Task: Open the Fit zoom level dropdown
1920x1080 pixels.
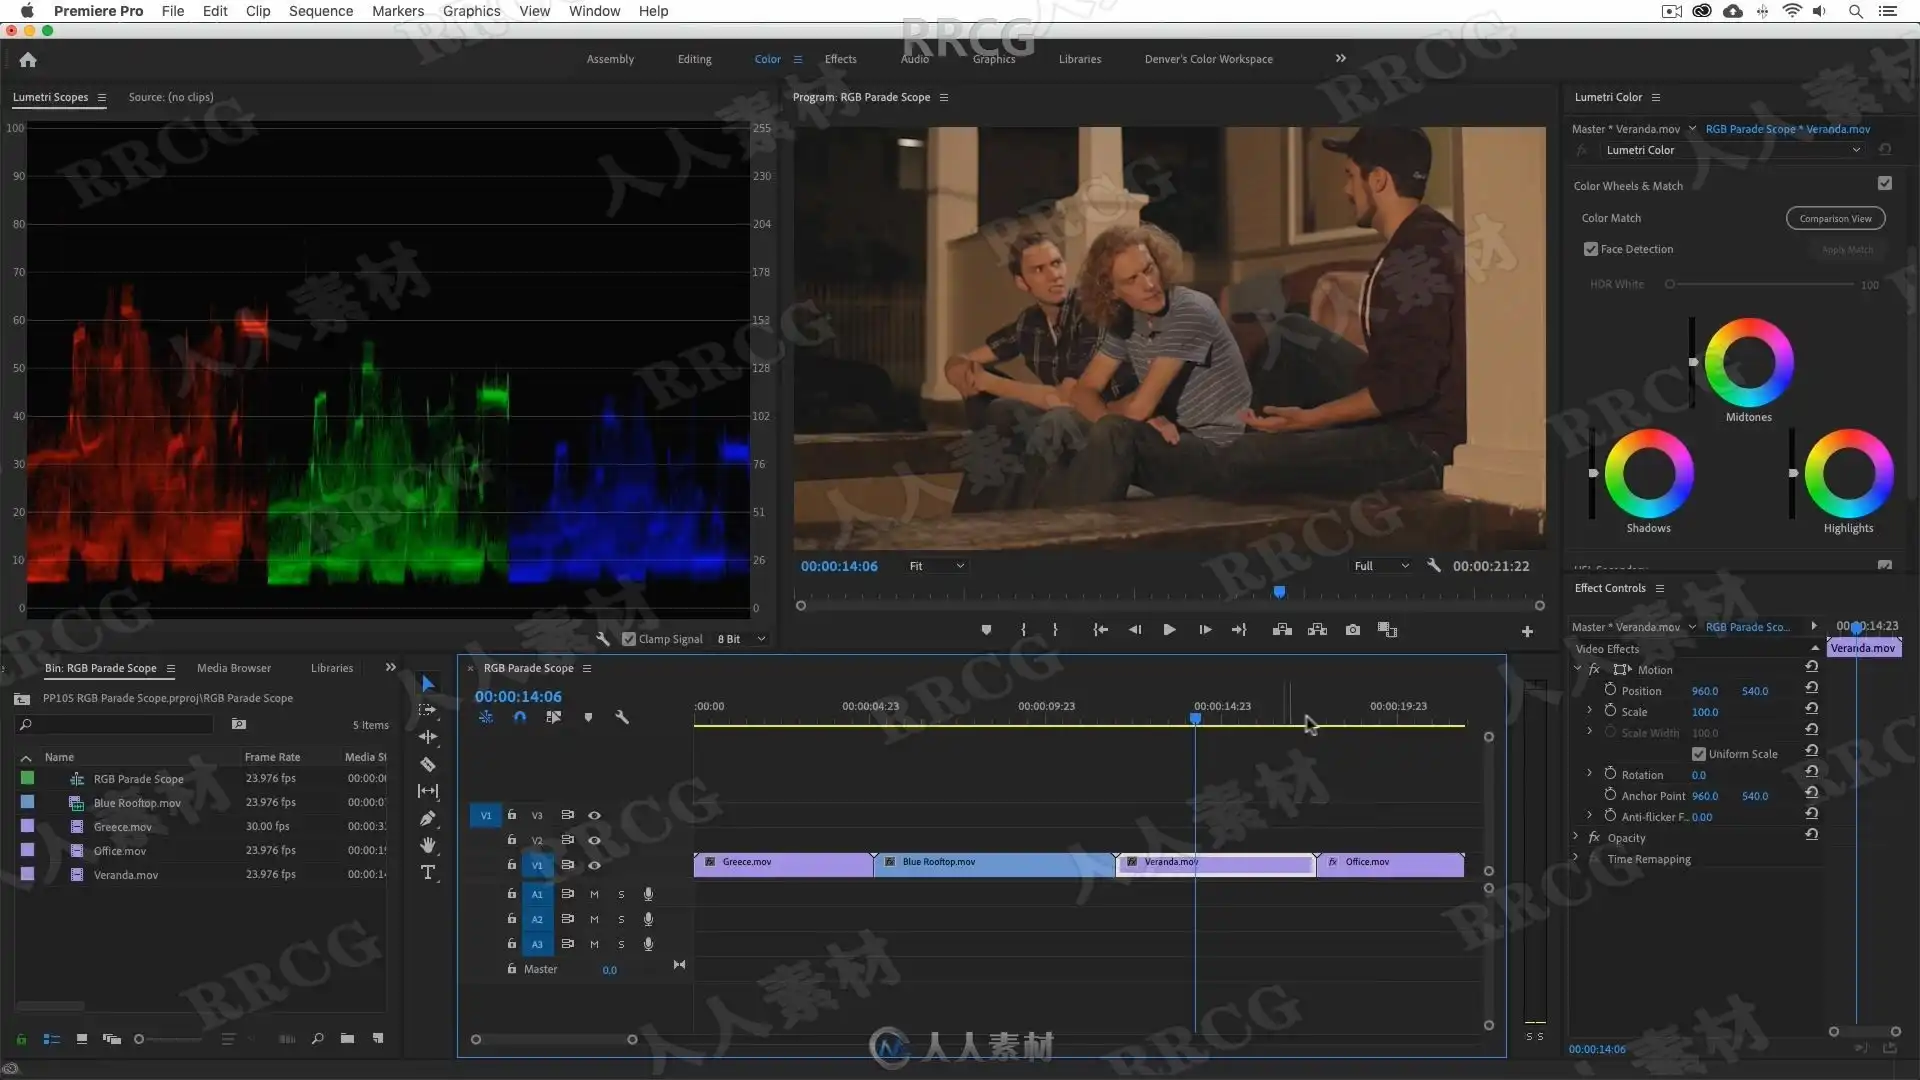Action: pos(937,566)
